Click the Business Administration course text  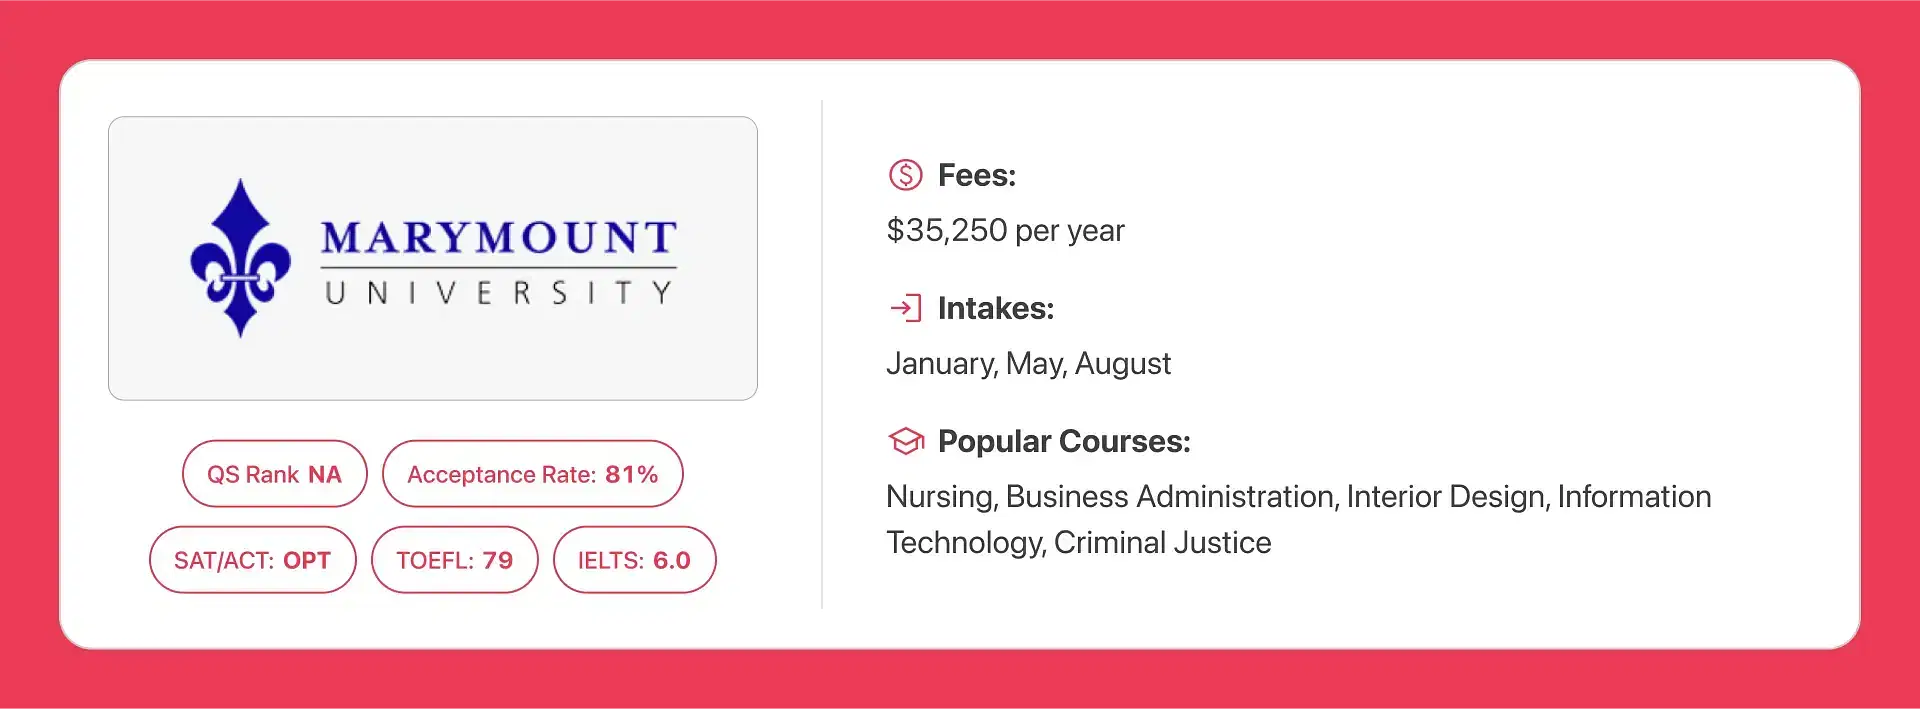click(x=1171, y=497)
